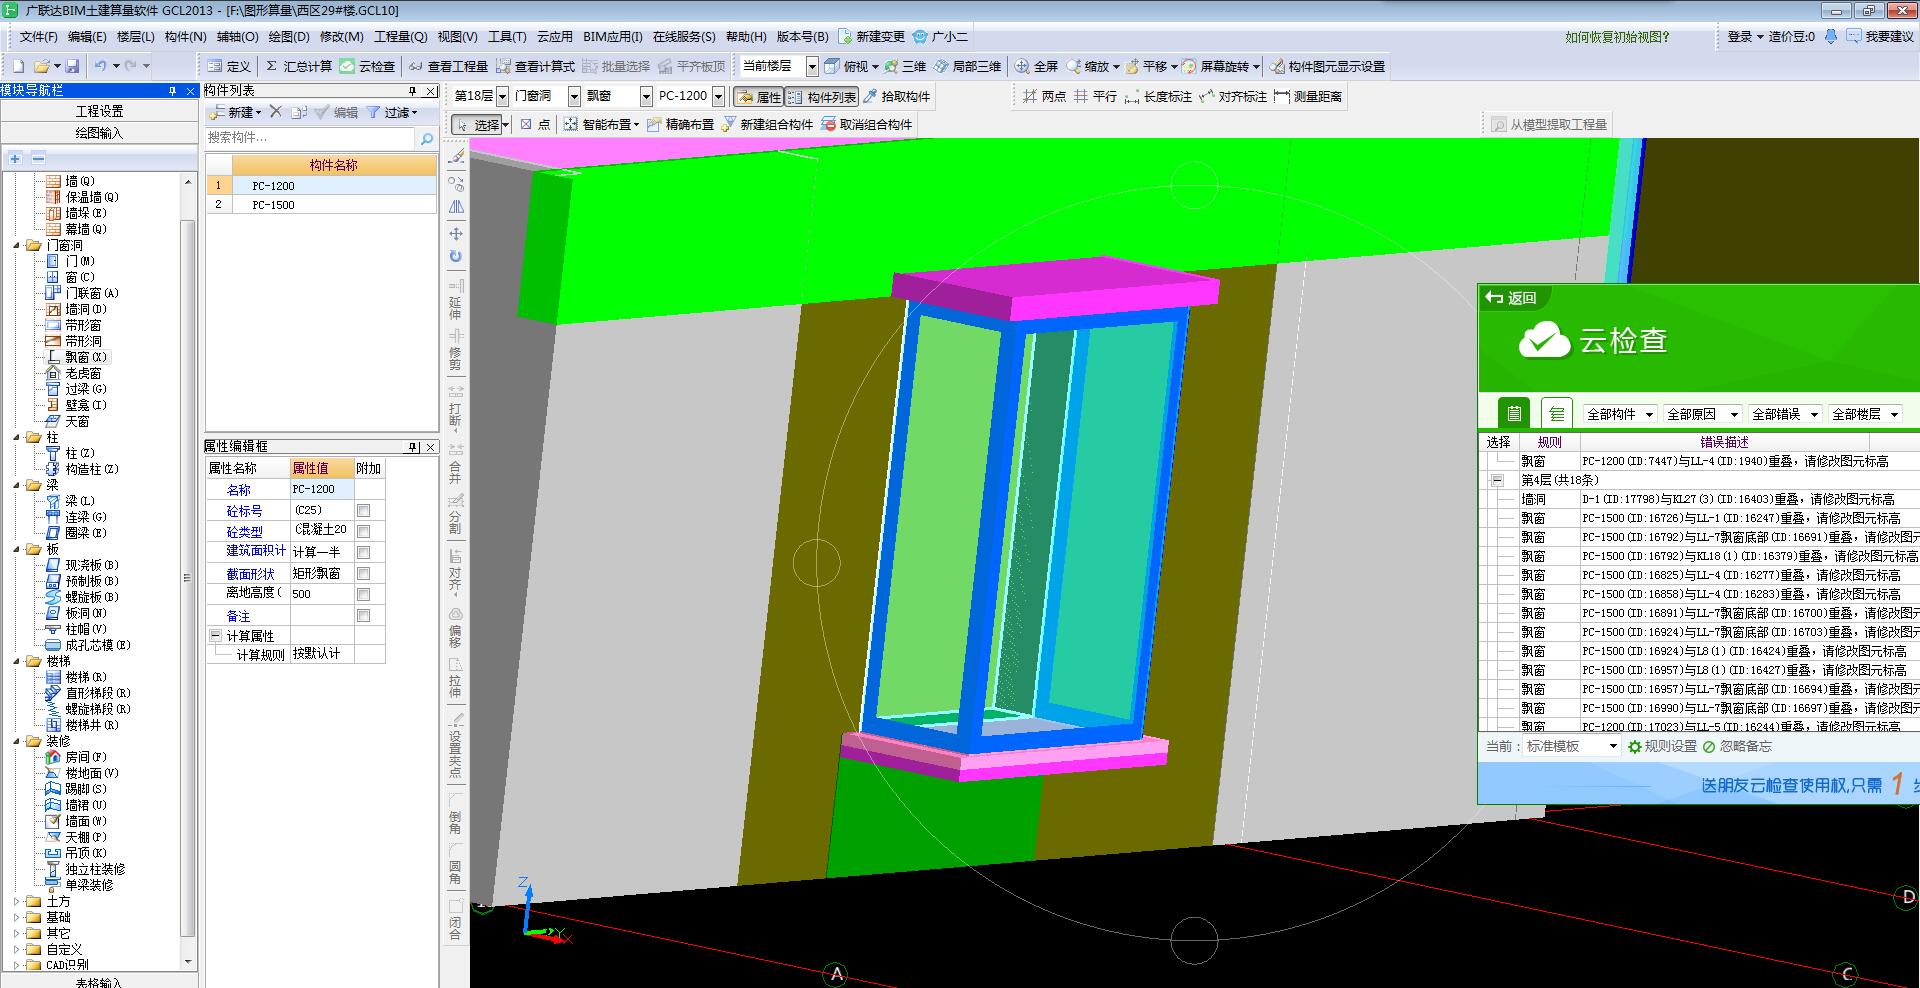This screenshot has width=1920, height=988.
Task: Open the 第18层 floor dropdown
Action: [x=502, y=96]
